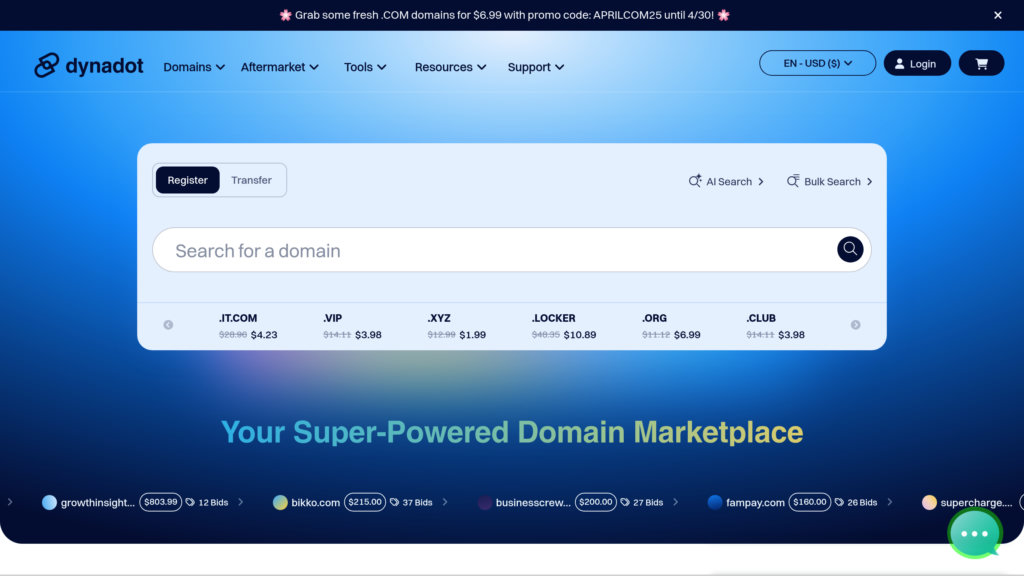Screen dimensions: 1024x576
Task: Switch to the Transfer option
Action: [251, 180]
